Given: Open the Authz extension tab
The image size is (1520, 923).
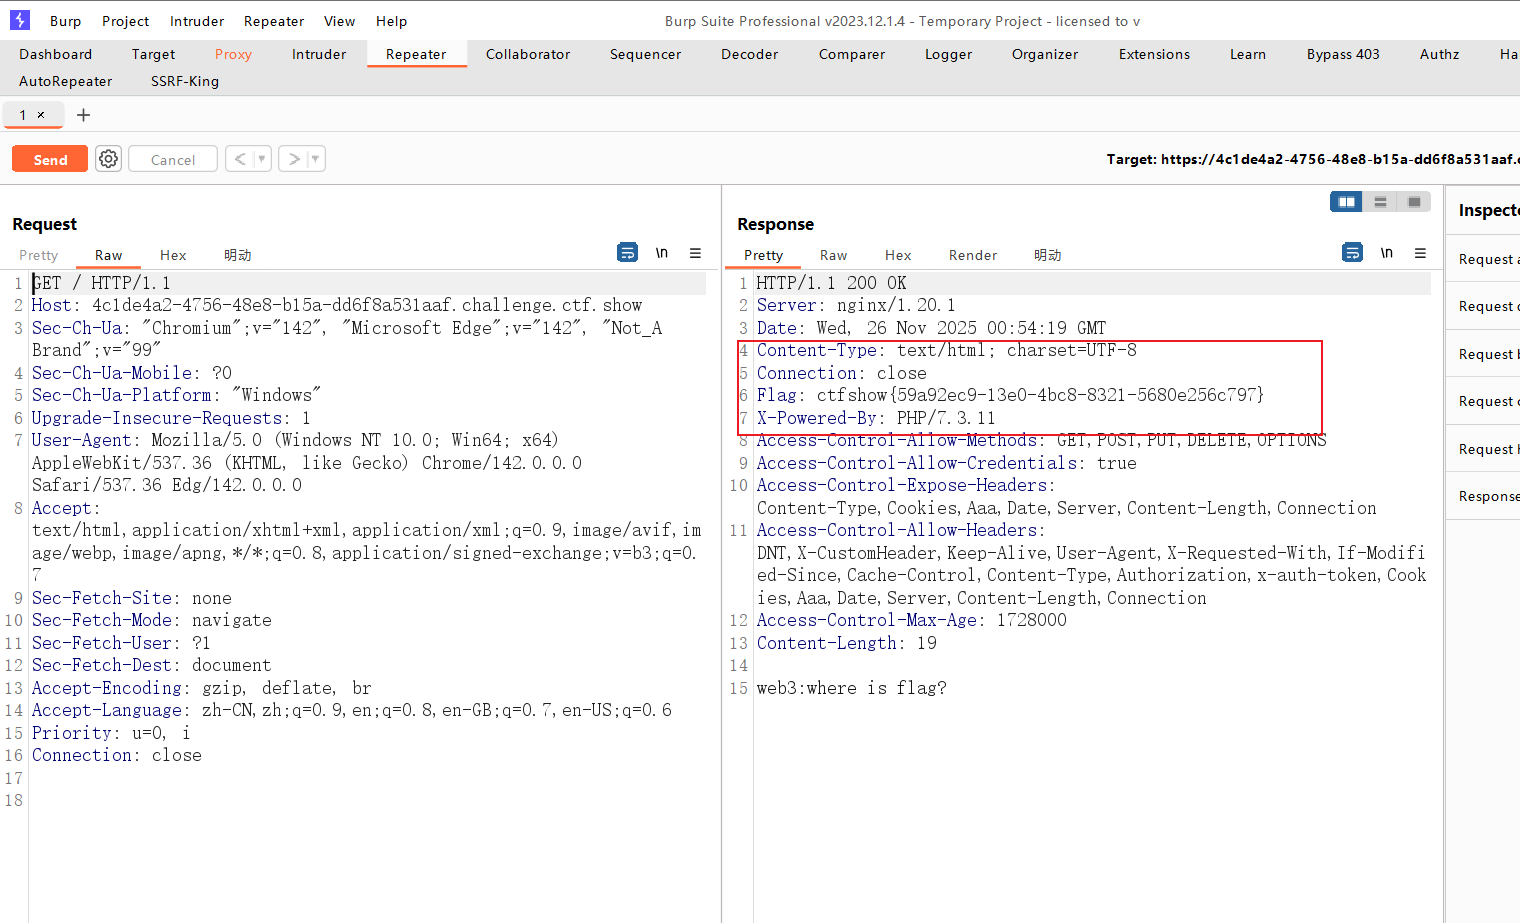Looking at the screenshot, I should point(1439,54).
